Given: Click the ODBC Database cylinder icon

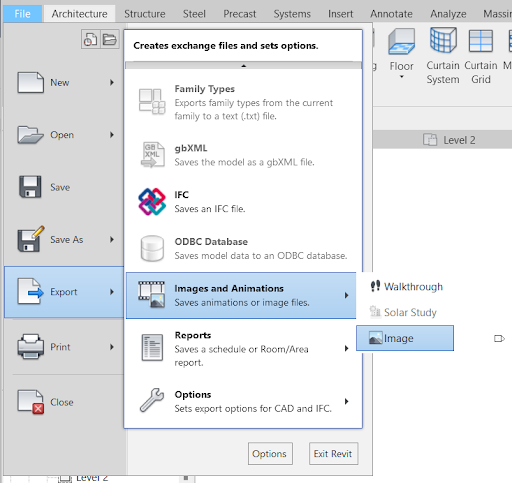Looking at the screenshot, I should coord(152,248).
